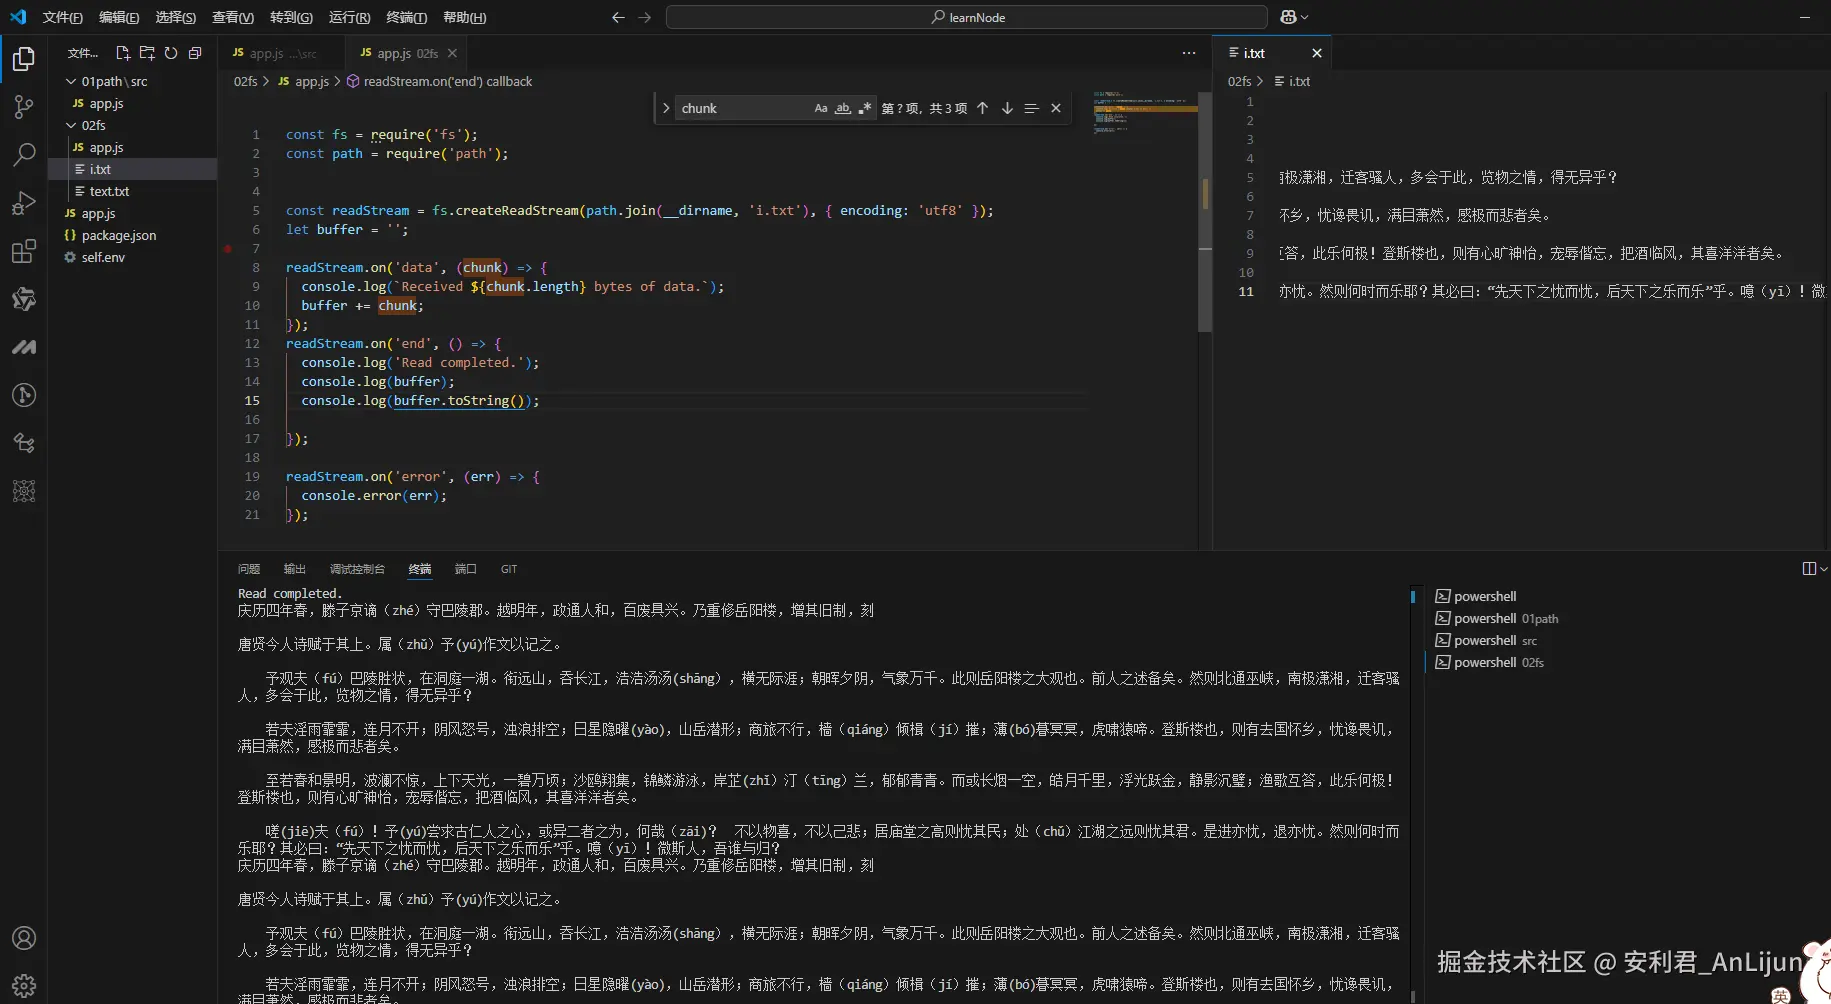
Task: Refresh the Explorer file tree
Action: pyautogui.click(x=171, y=53)
